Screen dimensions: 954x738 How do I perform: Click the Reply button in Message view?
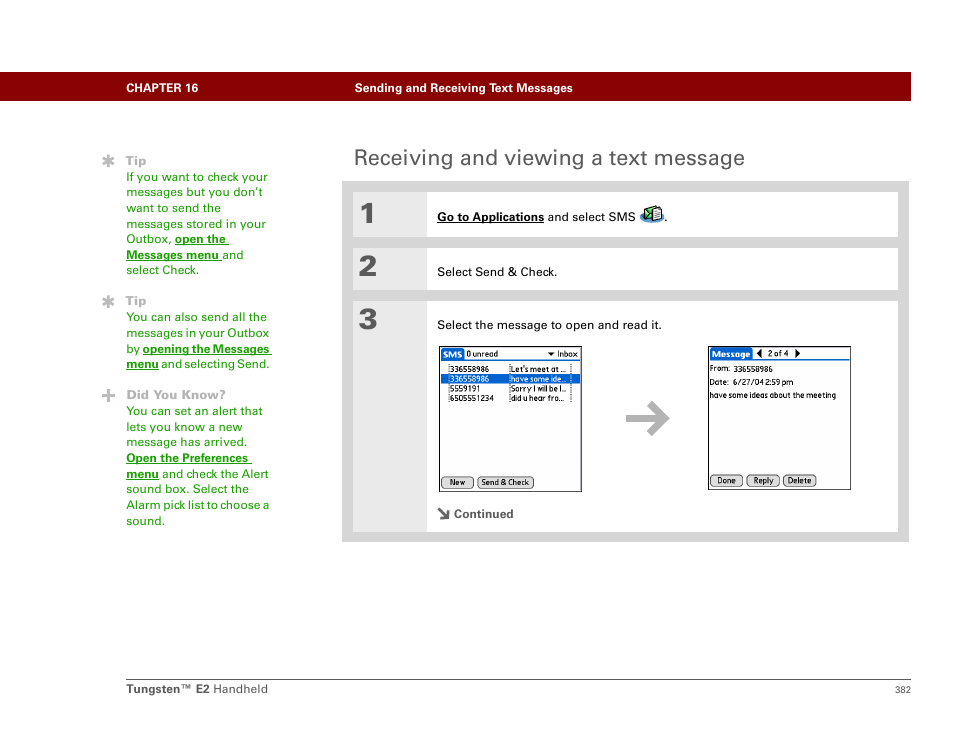tap(763, 481)
